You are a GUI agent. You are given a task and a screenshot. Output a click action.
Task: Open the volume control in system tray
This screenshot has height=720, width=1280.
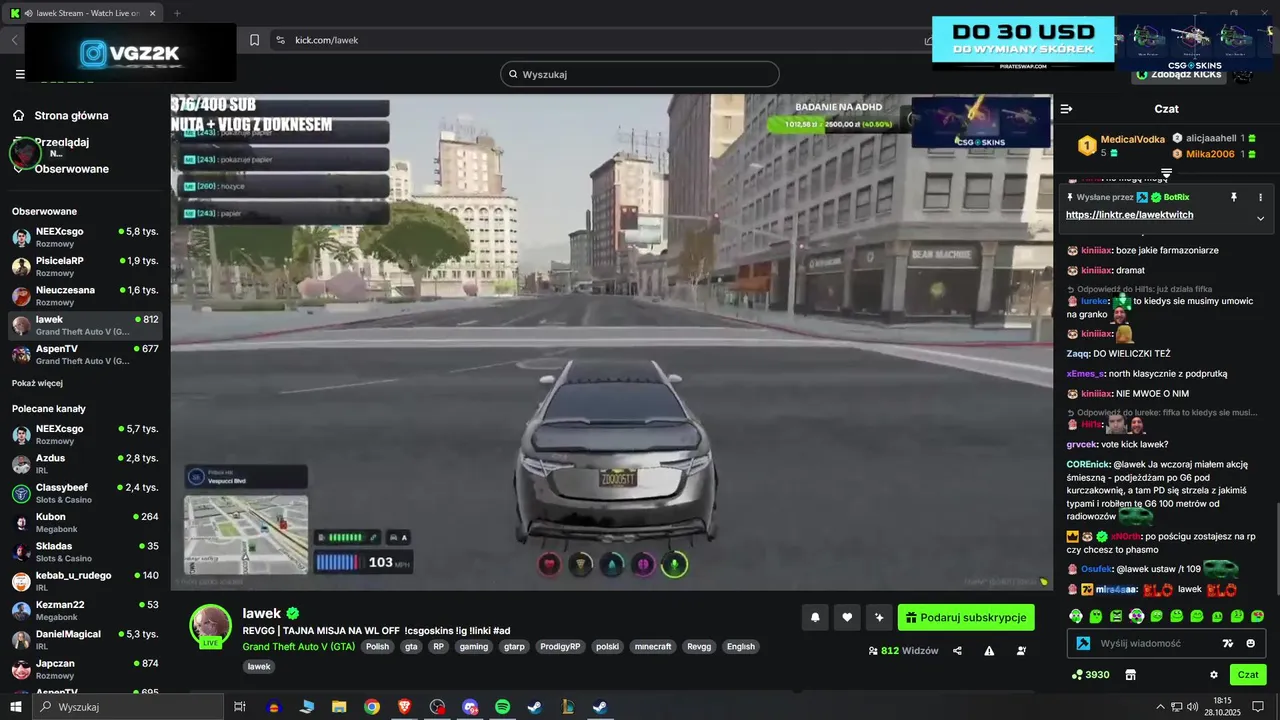click(1192, 707)
